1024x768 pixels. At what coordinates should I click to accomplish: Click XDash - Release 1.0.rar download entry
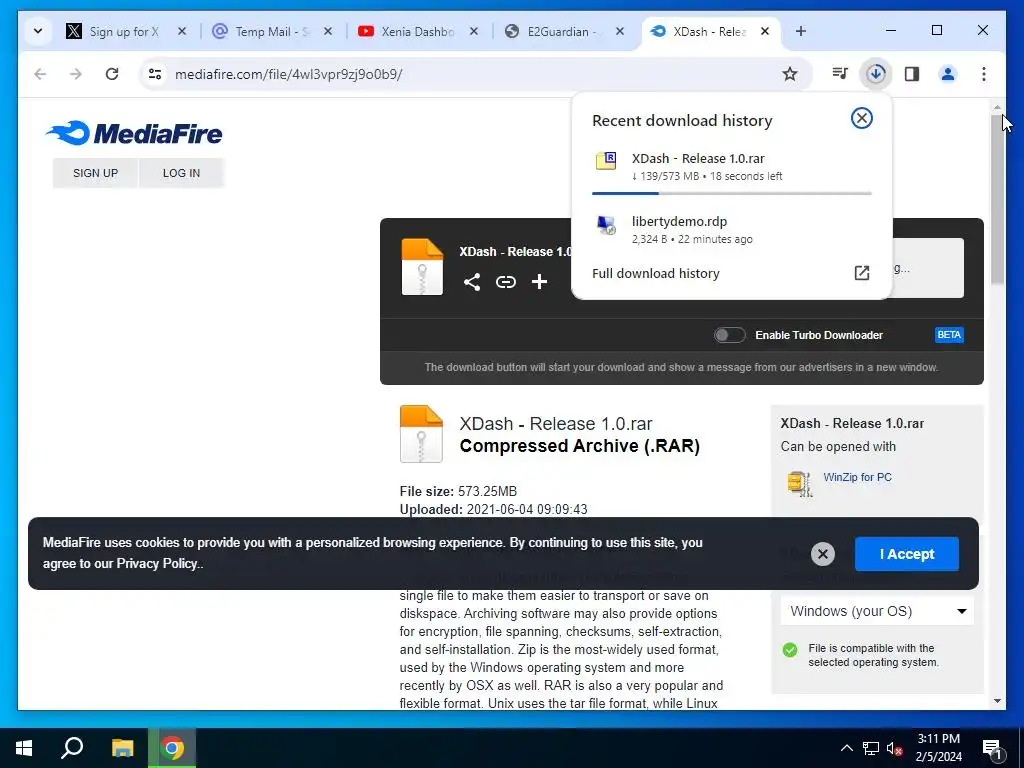coord(731,167)
